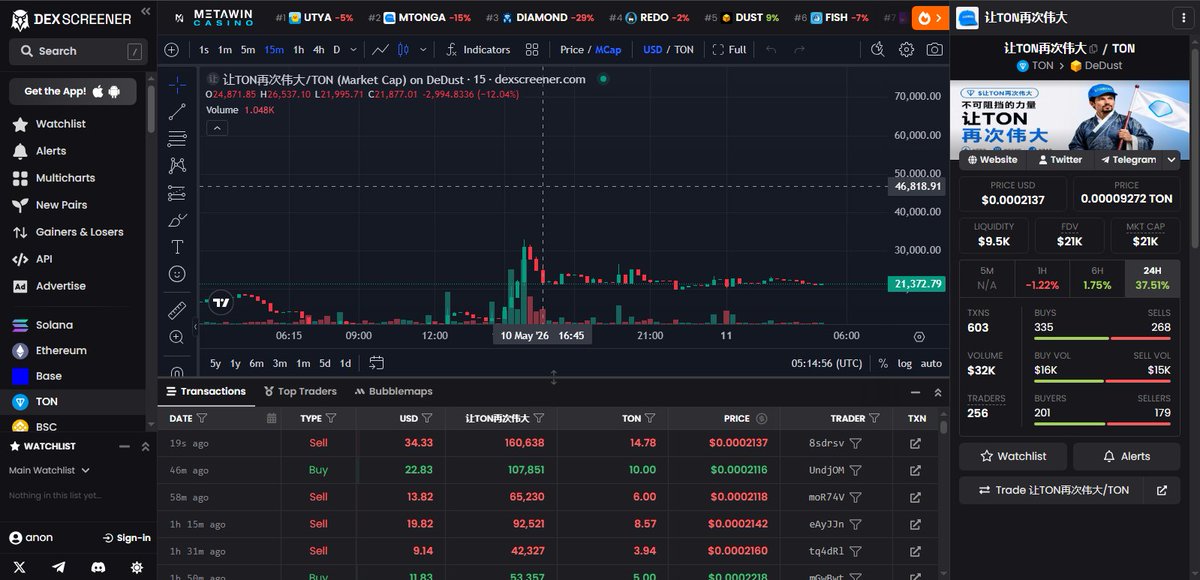
Task: Toggle auto scale on chart
Action: click(931, 363)
